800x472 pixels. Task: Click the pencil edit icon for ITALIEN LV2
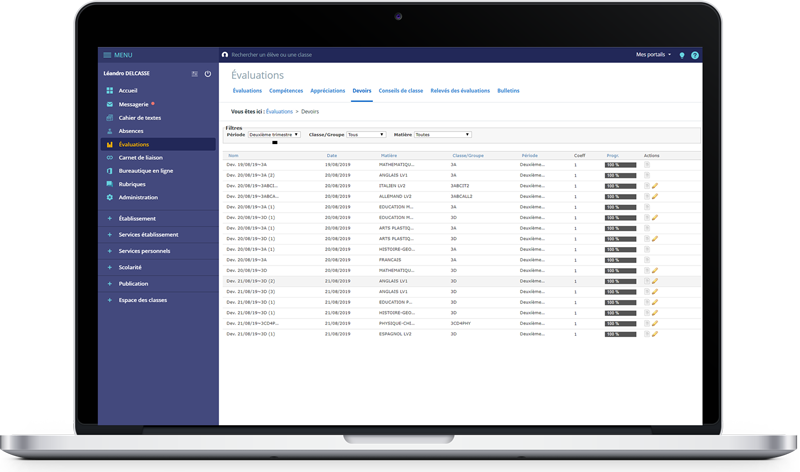click(655, 186)
